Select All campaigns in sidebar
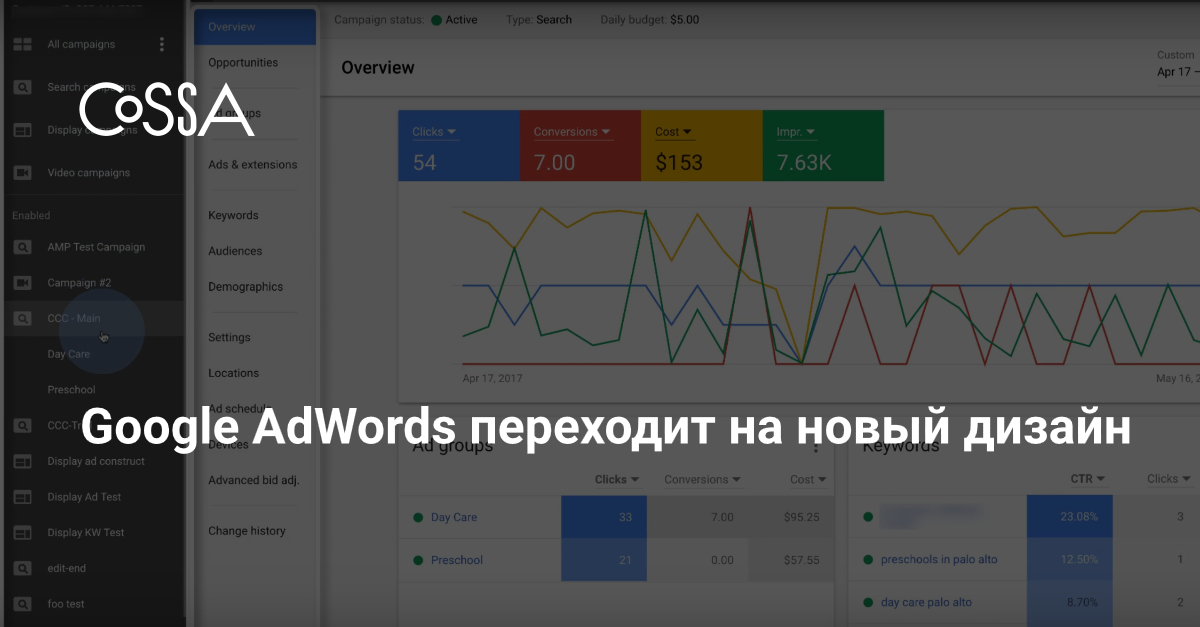Screen dimensions: 1200x627 (x=81, y=44)
